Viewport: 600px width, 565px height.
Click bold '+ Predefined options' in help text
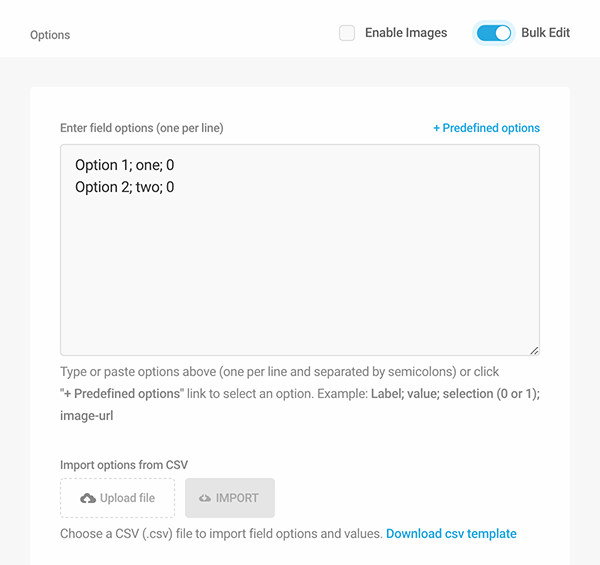click(x=122, y=394)
